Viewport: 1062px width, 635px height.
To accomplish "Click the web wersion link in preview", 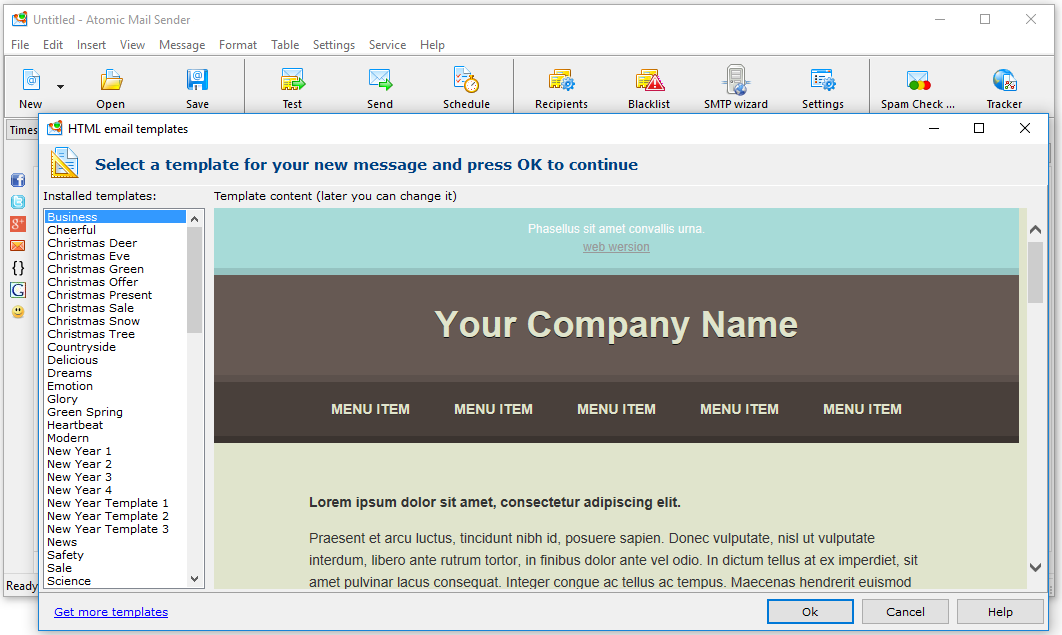I will pos(616,247).
